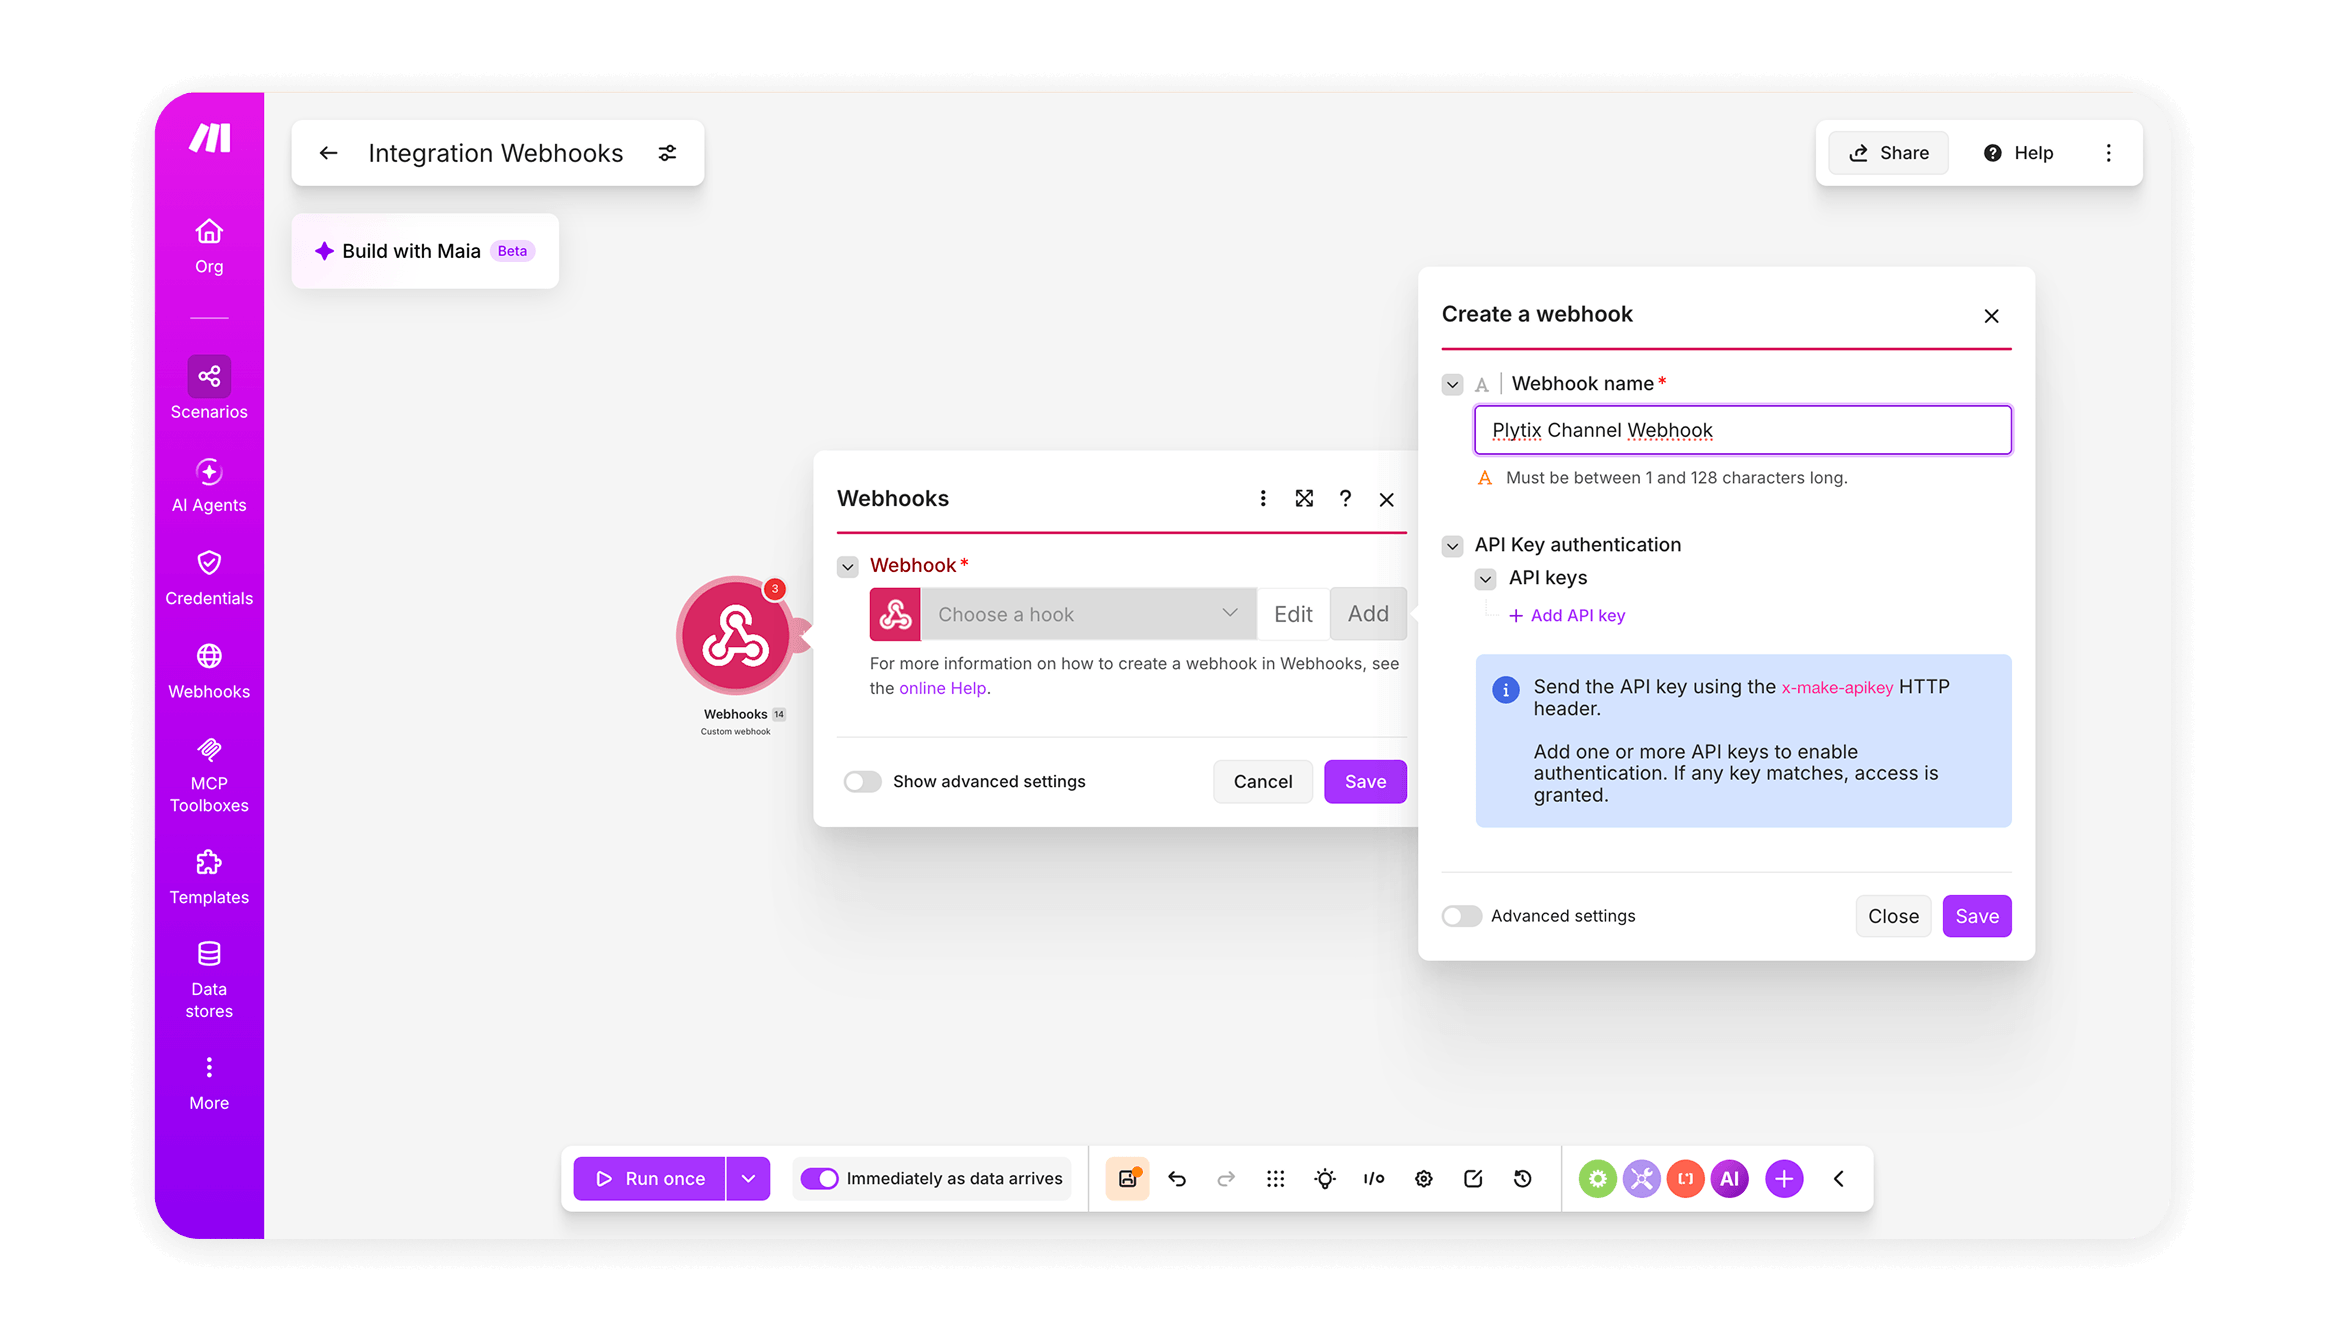Collapse the Webhook name field
The image size is (2325, 1329).
pos(1452,384)
